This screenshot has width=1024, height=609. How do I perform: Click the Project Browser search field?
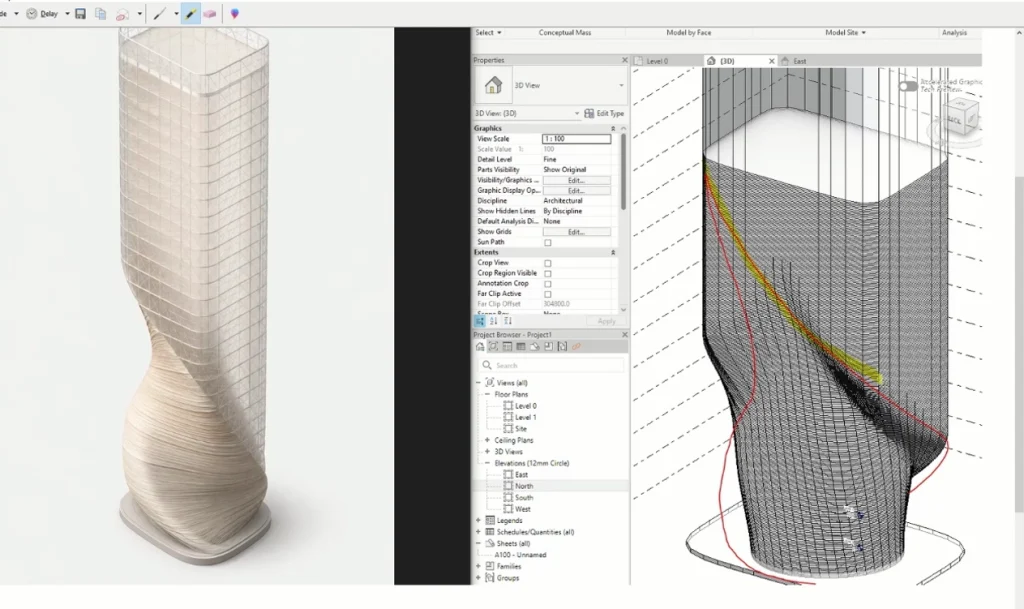click(x=552, y=366)
